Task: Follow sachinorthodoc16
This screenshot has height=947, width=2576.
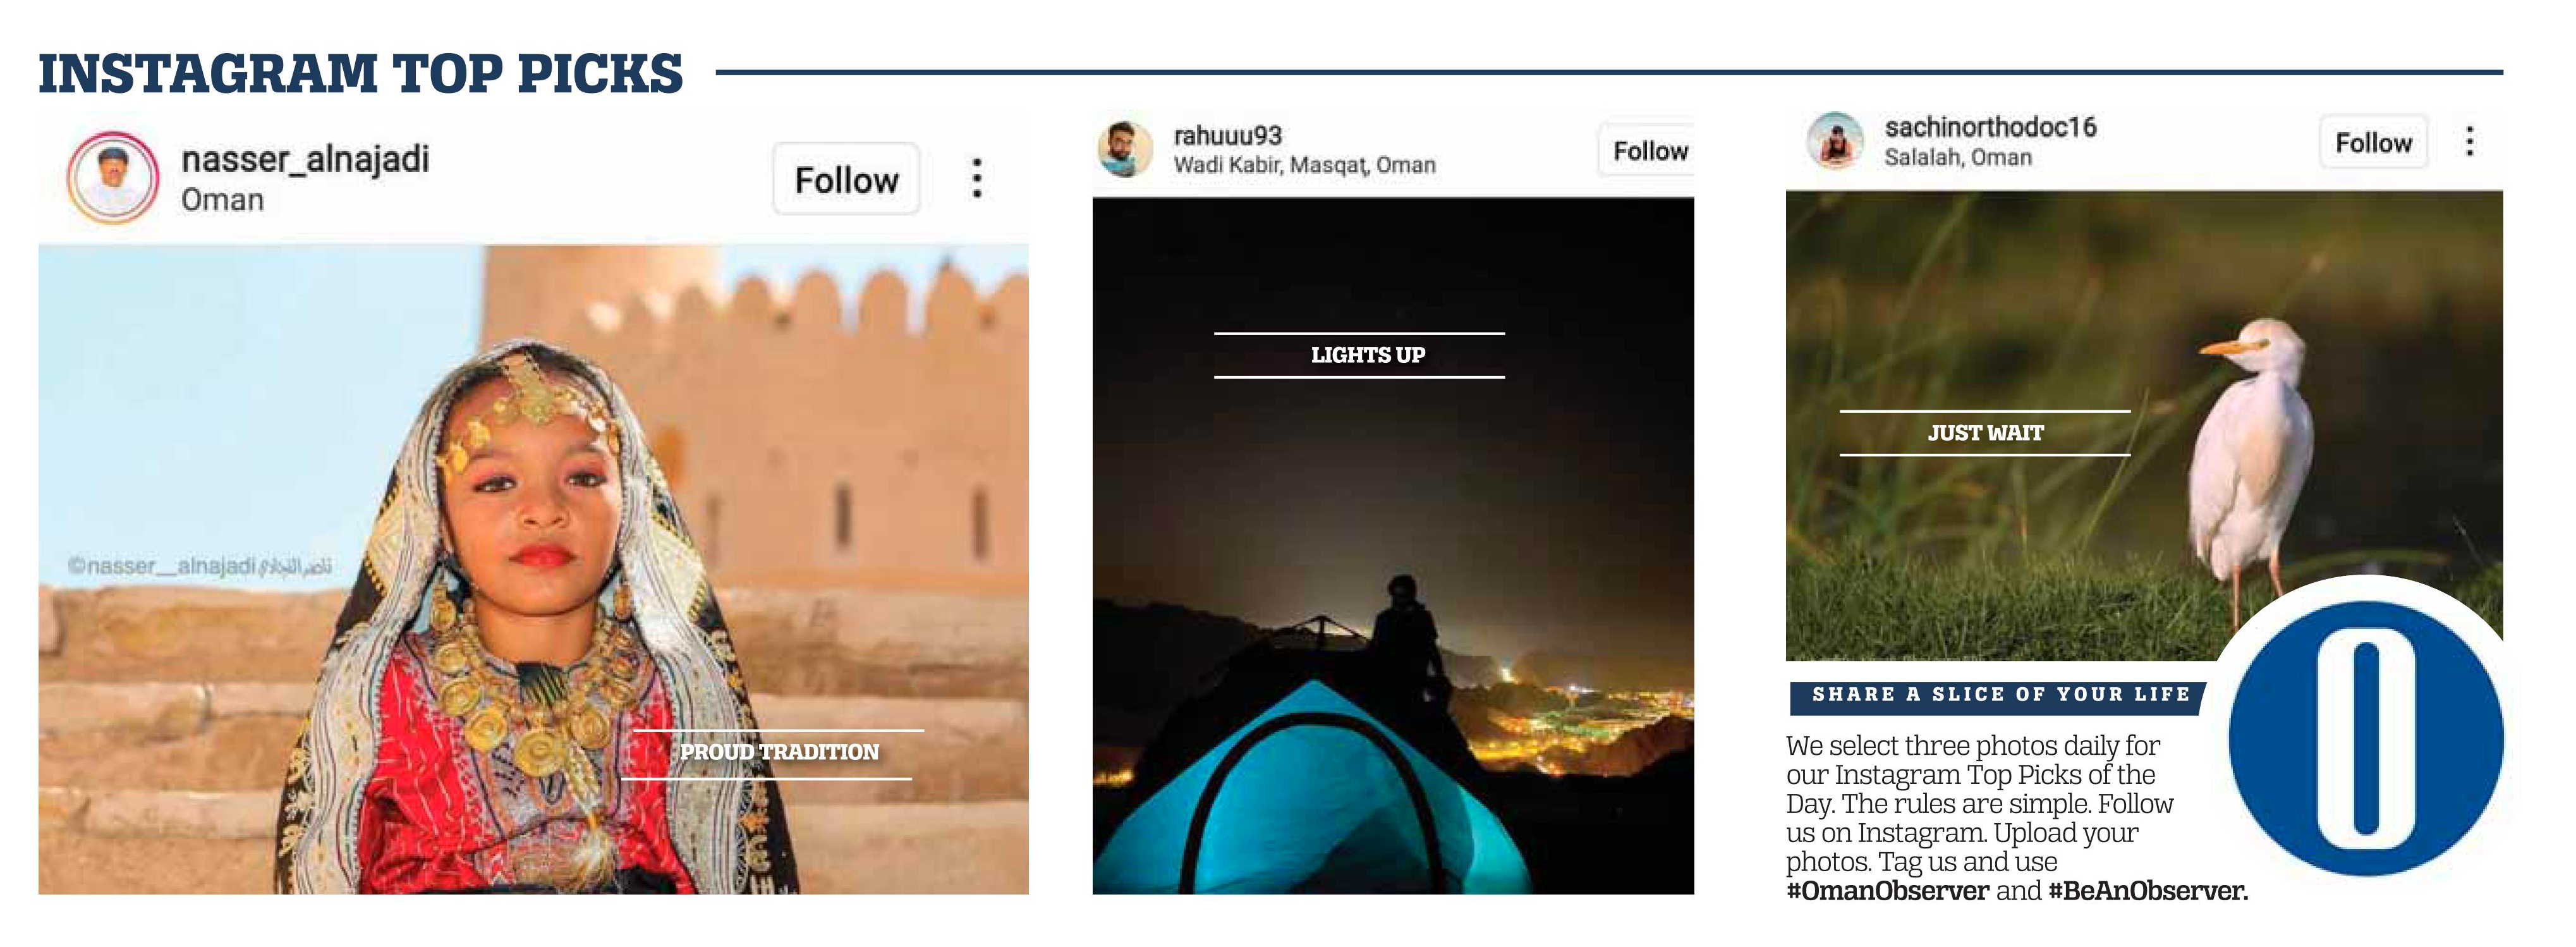Action: (2373, 142)
